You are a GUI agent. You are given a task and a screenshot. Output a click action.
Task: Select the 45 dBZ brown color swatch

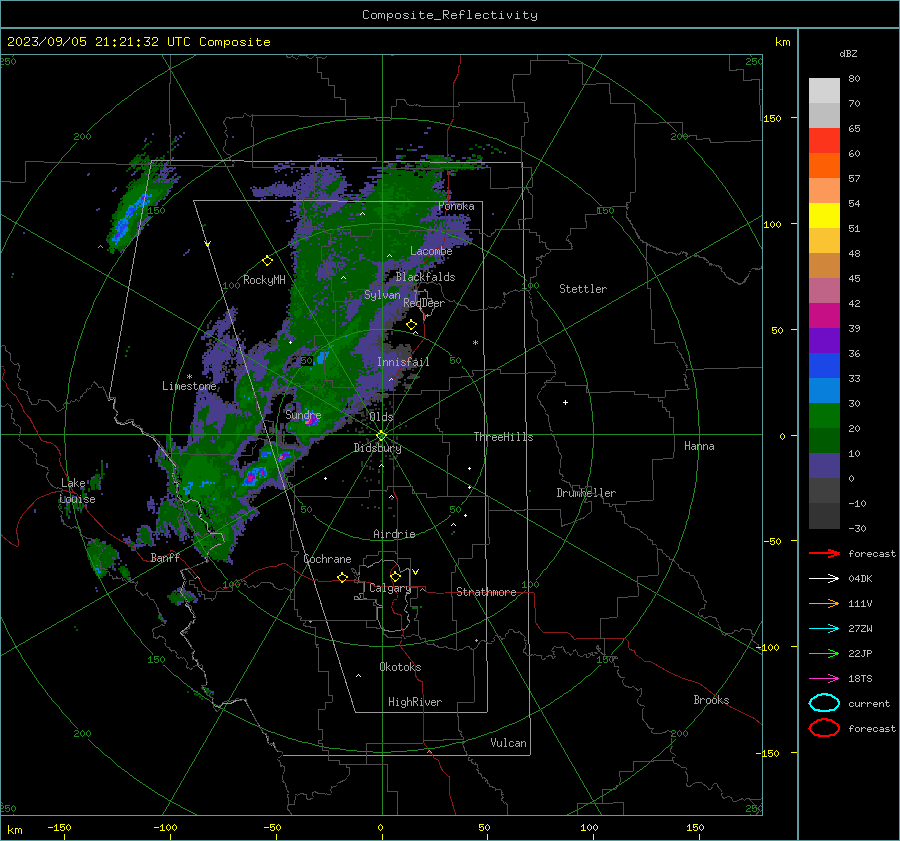[x=824, y=266]
